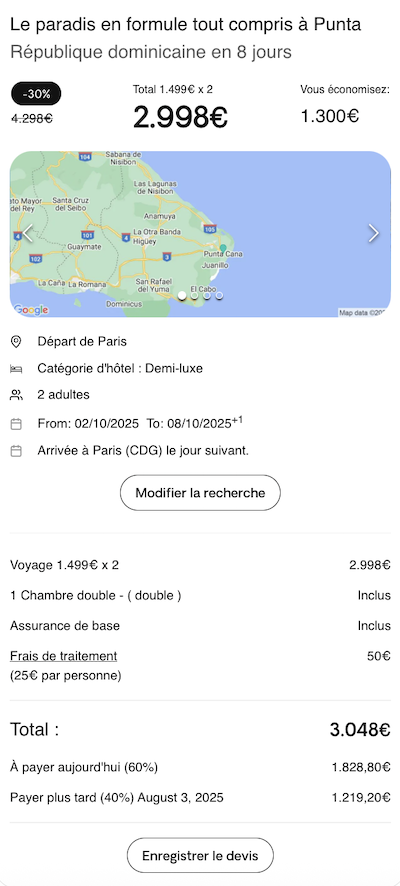Click the people icon beside 2 adultes
Viewport: 400px width, 886px height.
(16, 395)
